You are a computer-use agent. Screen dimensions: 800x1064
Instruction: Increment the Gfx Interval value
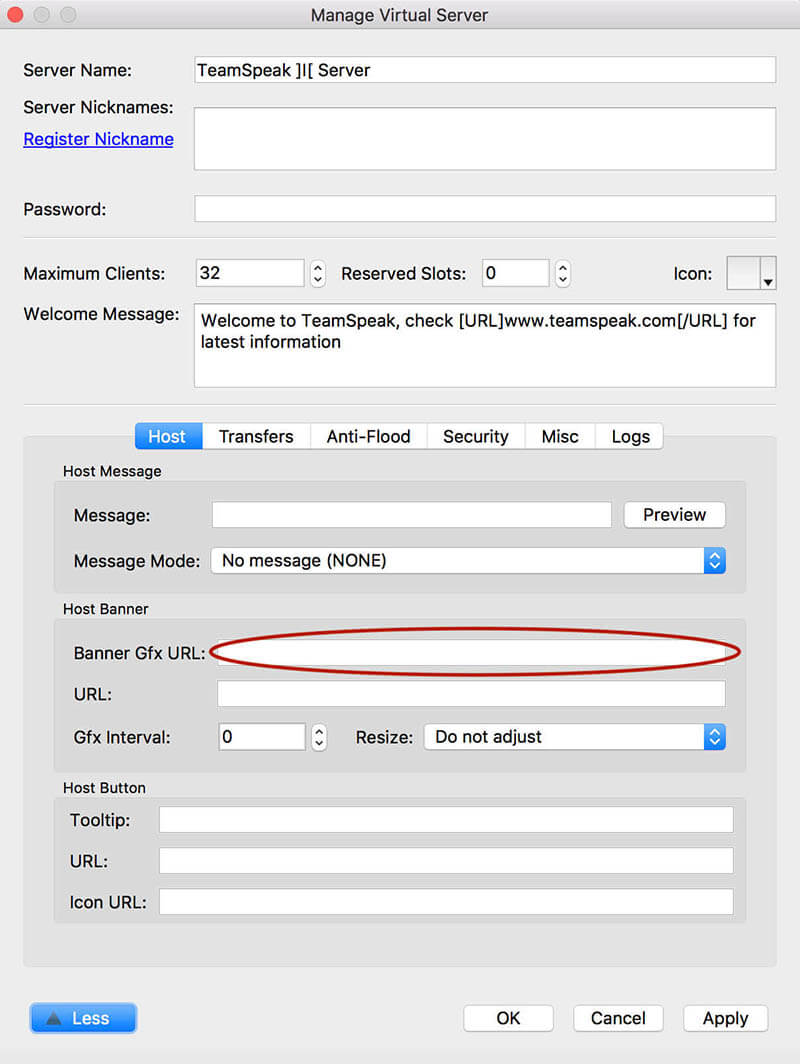coord(319,731)
